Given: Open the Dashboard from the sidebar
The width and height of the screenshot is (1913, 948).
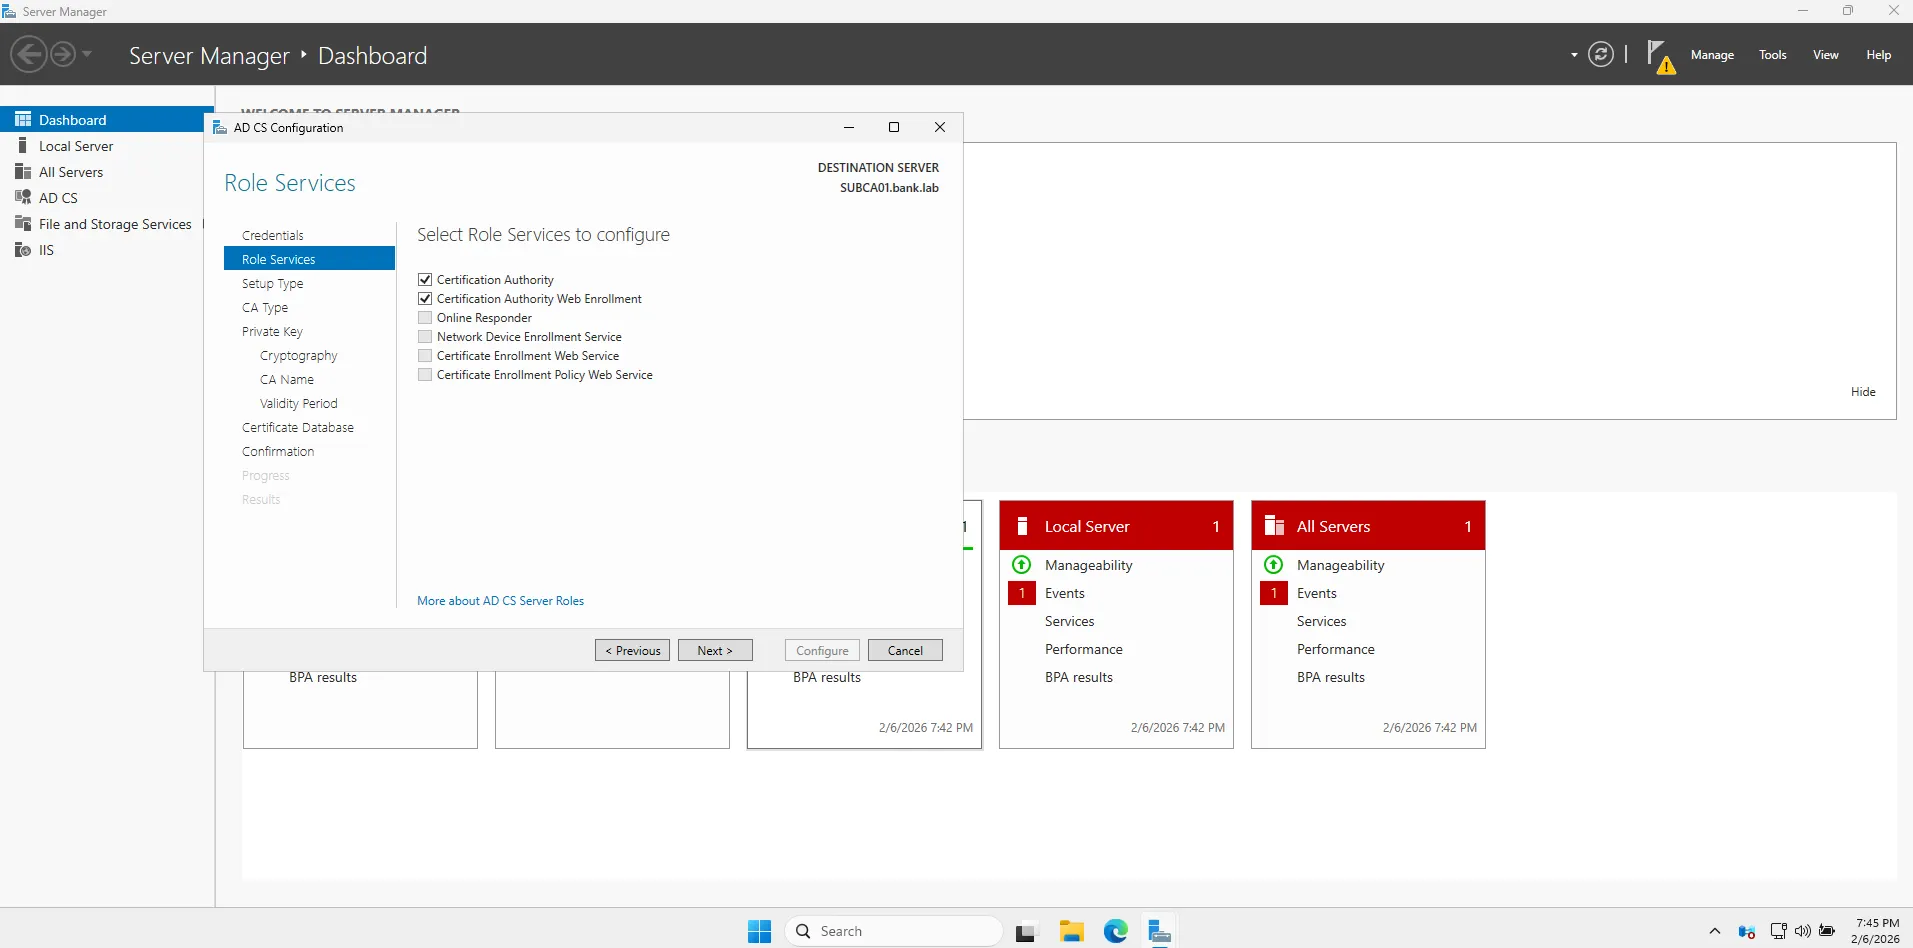Looking at the screenshot, I should pyautogui.click(x=73, y=119).
